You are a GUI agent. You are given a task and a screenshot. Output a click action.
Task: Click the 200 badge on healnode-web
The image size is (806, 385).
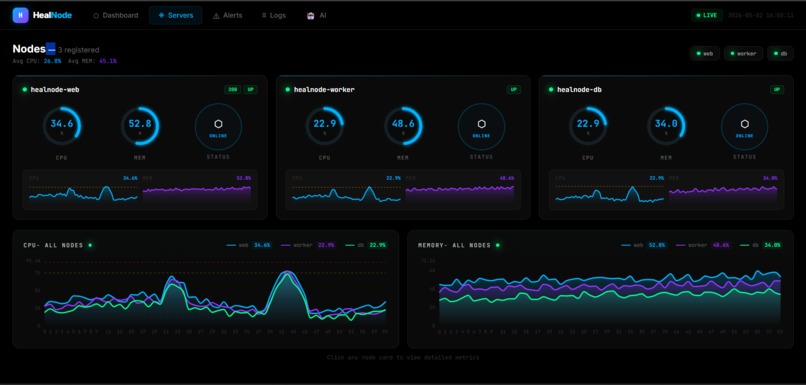tap(232, 89)
